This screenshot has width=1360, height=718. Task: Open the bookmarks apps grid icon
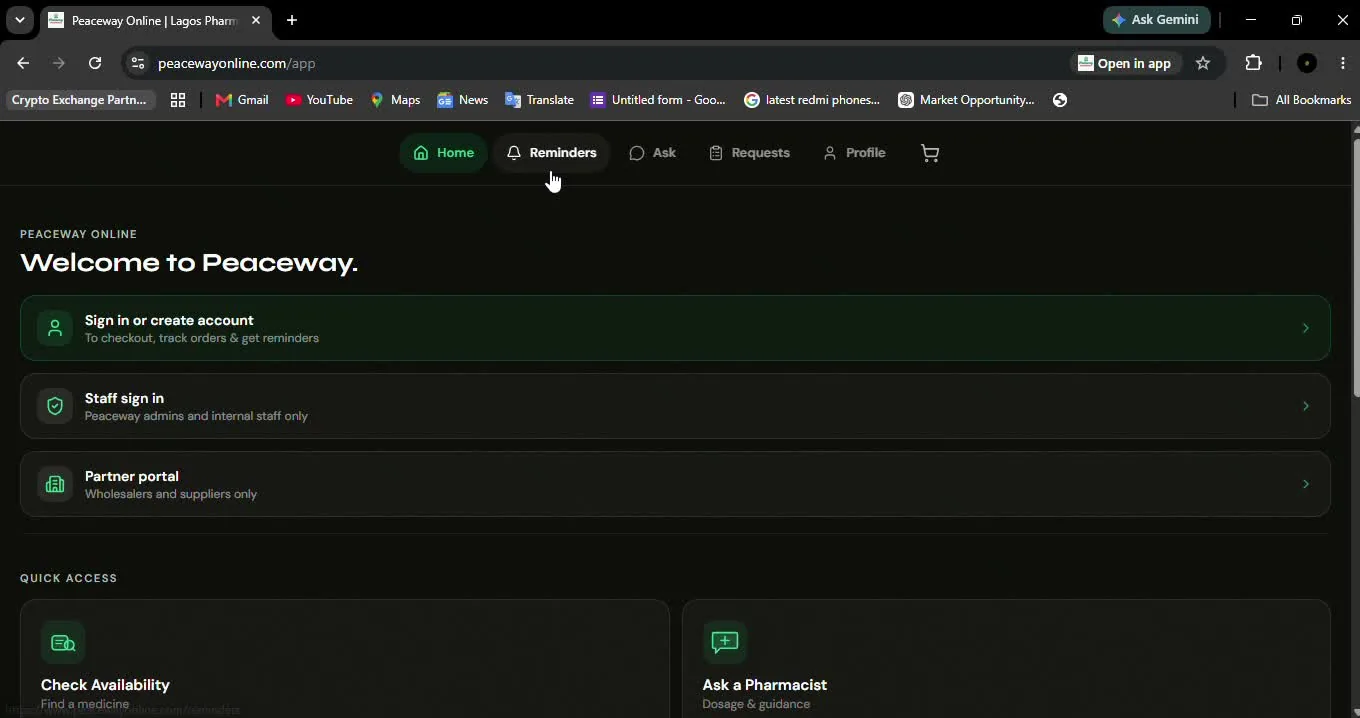point(178,100)
